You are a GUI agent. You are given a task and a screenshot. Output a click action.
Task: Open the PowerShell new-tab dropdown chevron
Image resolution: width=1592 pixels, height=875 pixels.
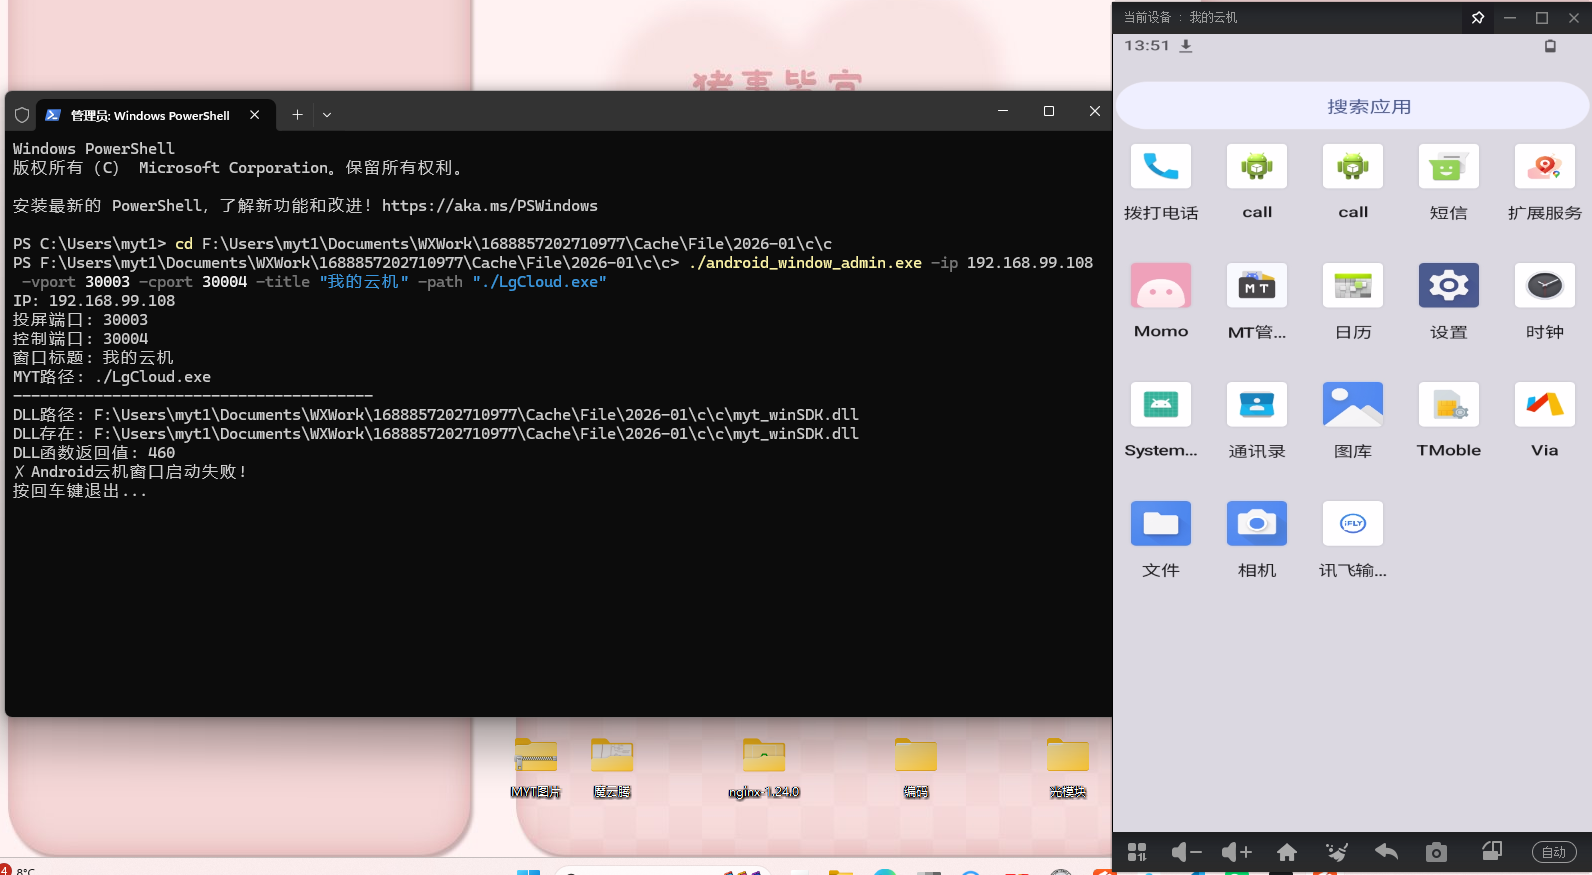click(x=327, y=115)
